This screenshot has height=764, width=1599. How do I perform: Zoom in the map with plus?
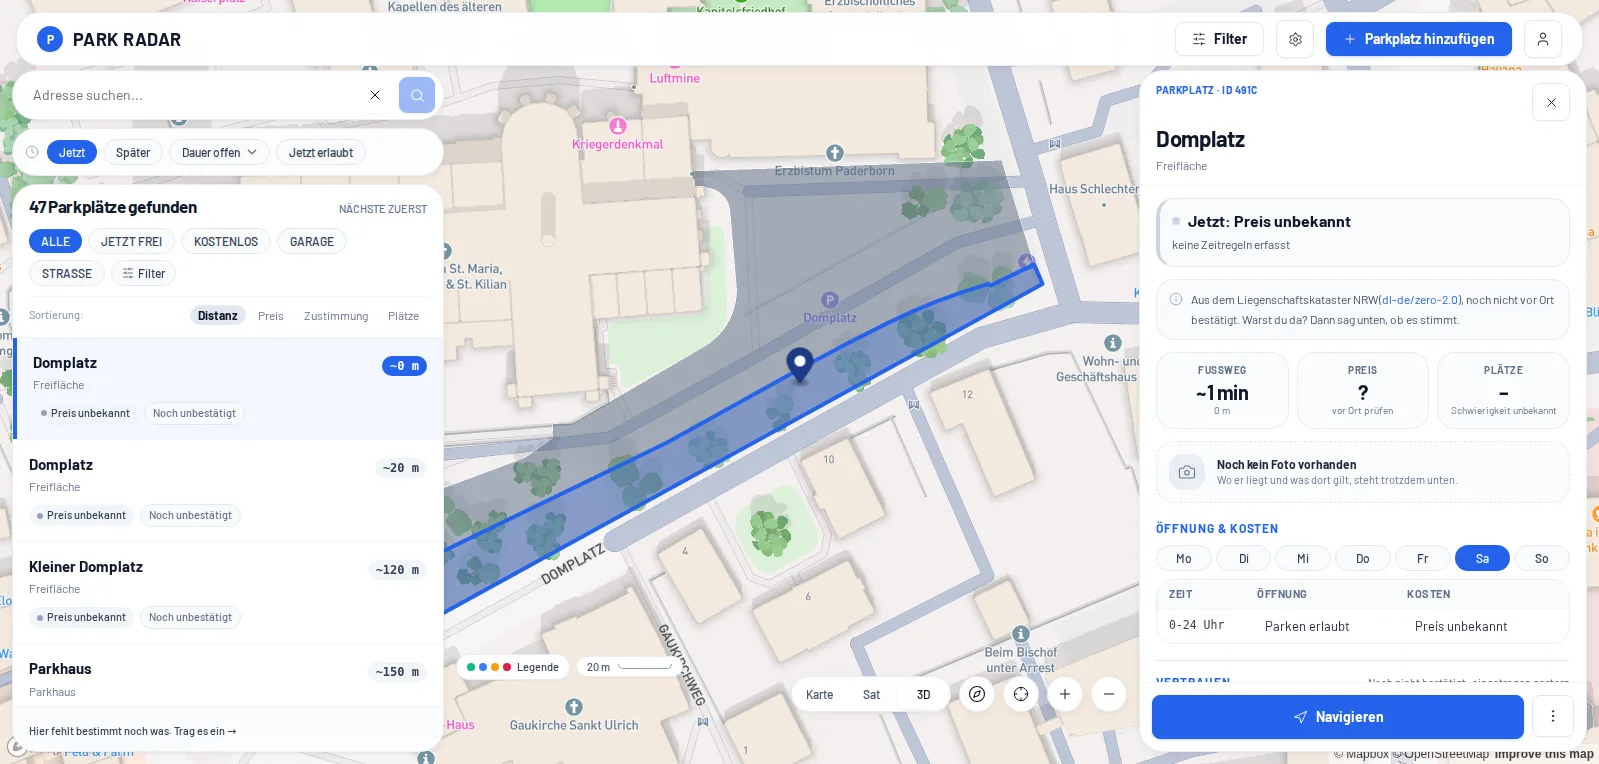(x=1065, y=694)
